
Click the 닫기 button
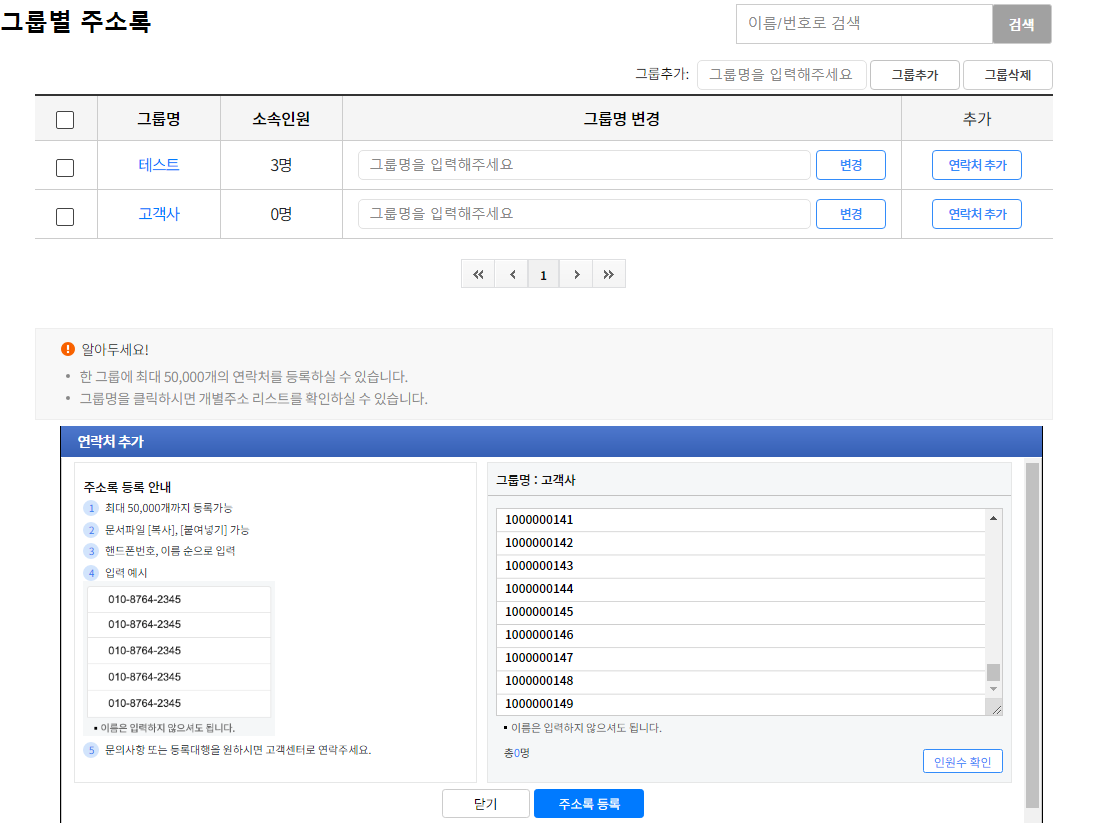point(486,803)
